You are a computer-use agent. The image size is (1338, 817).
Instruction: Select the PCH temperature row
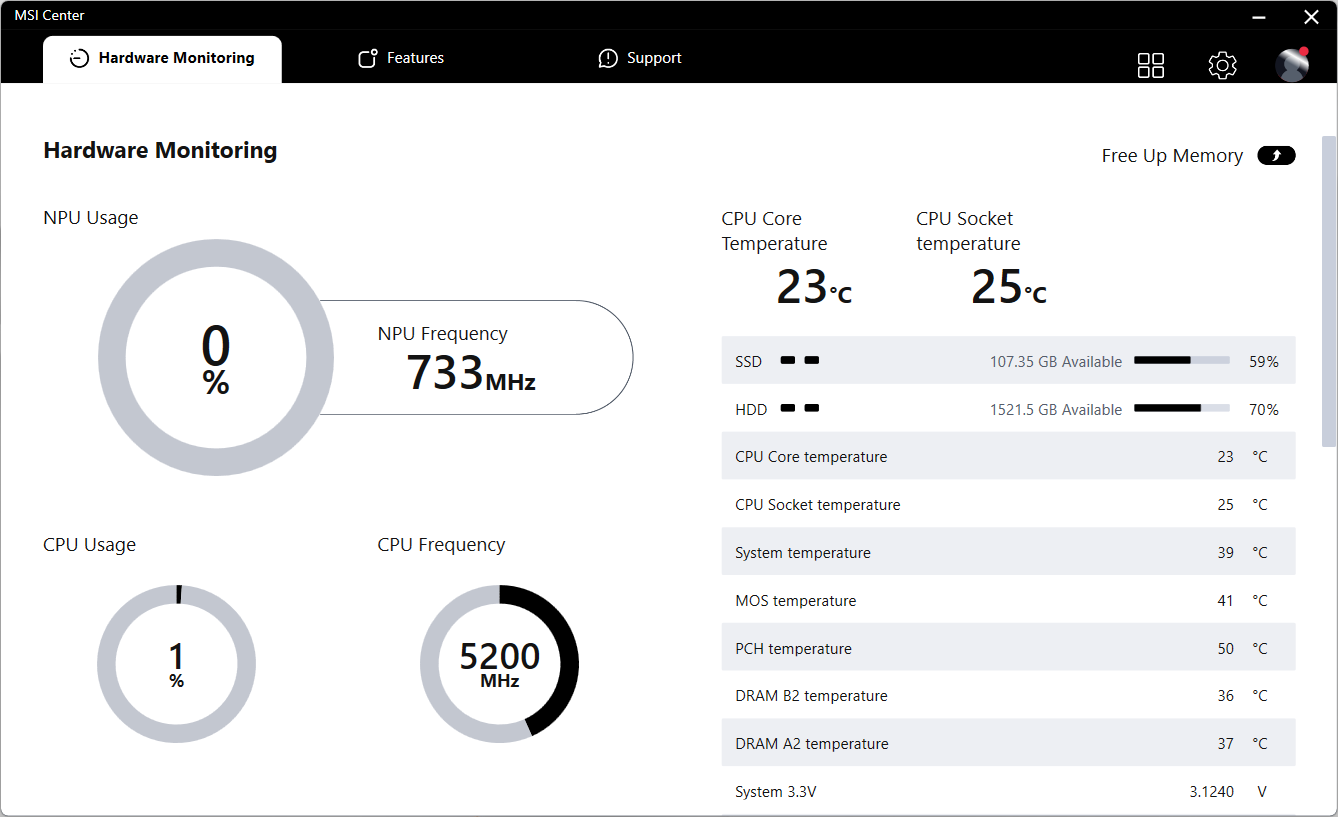1008,648
